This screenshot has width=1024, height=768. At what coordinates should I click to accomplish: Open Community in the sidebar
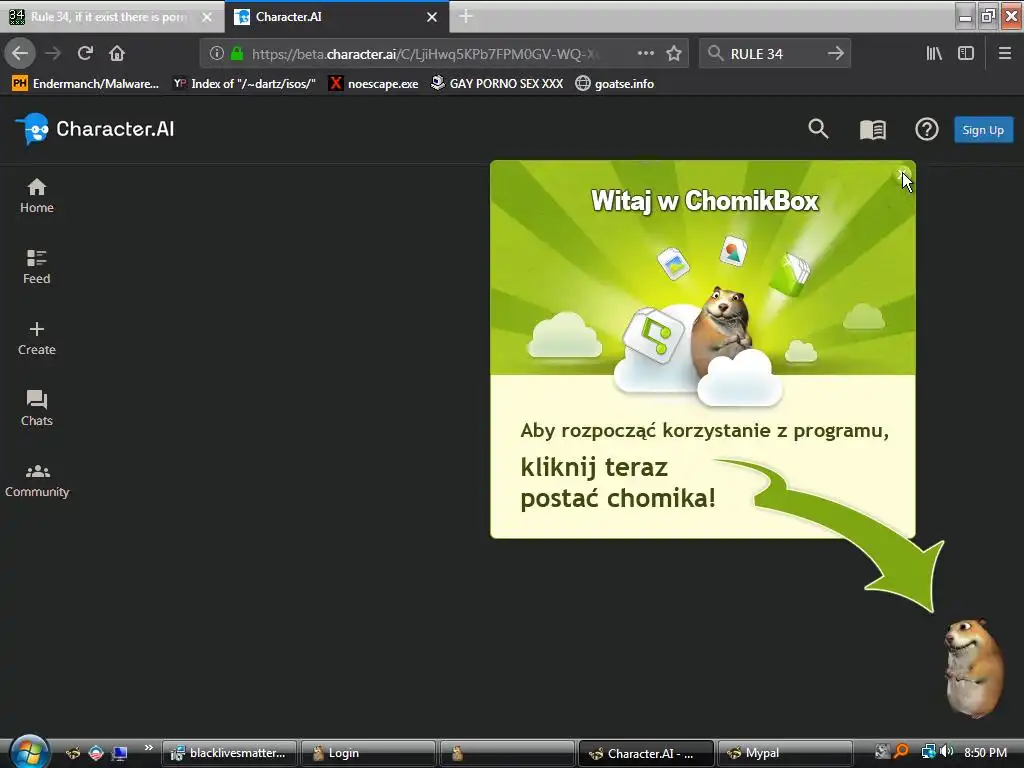pyautogui.click(x=37, y=481)
